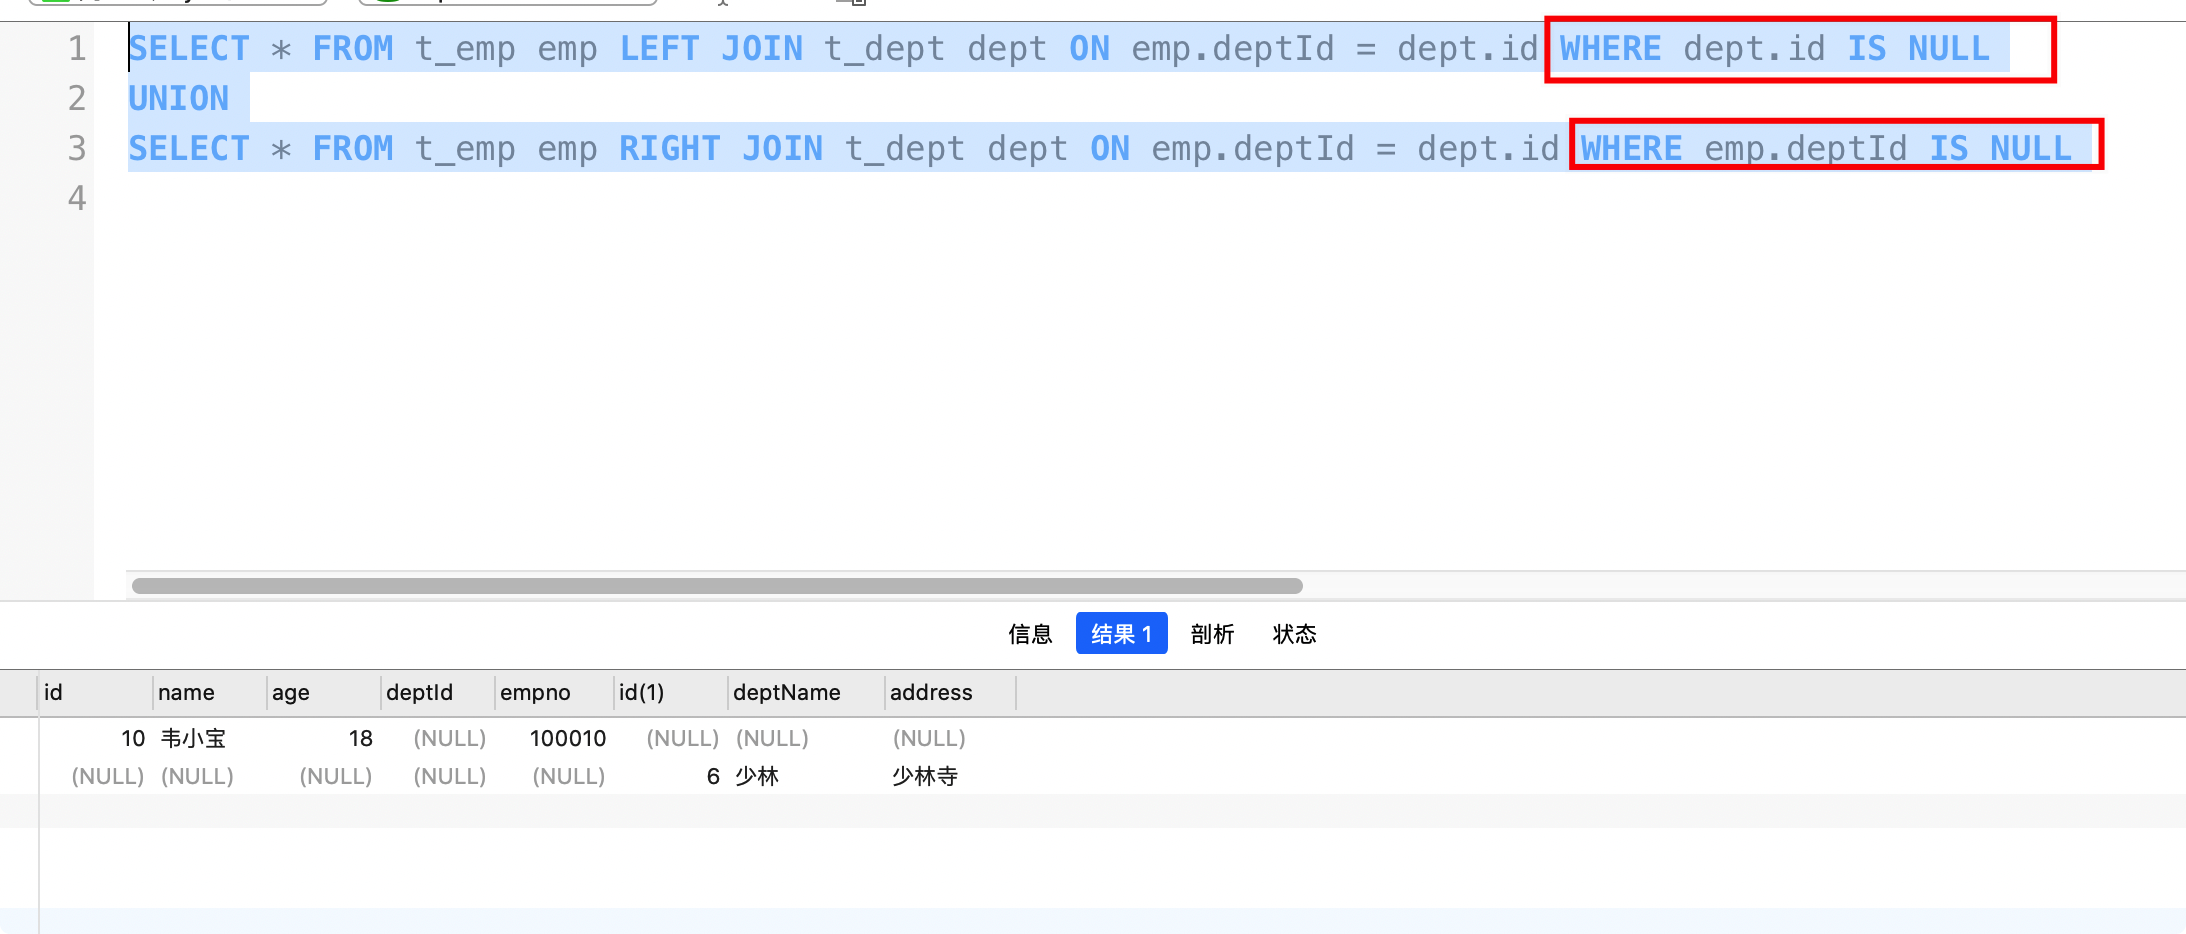Switch to the 信息 tab
This screenshot has height=934, width=2186.
coord(1030,633)
